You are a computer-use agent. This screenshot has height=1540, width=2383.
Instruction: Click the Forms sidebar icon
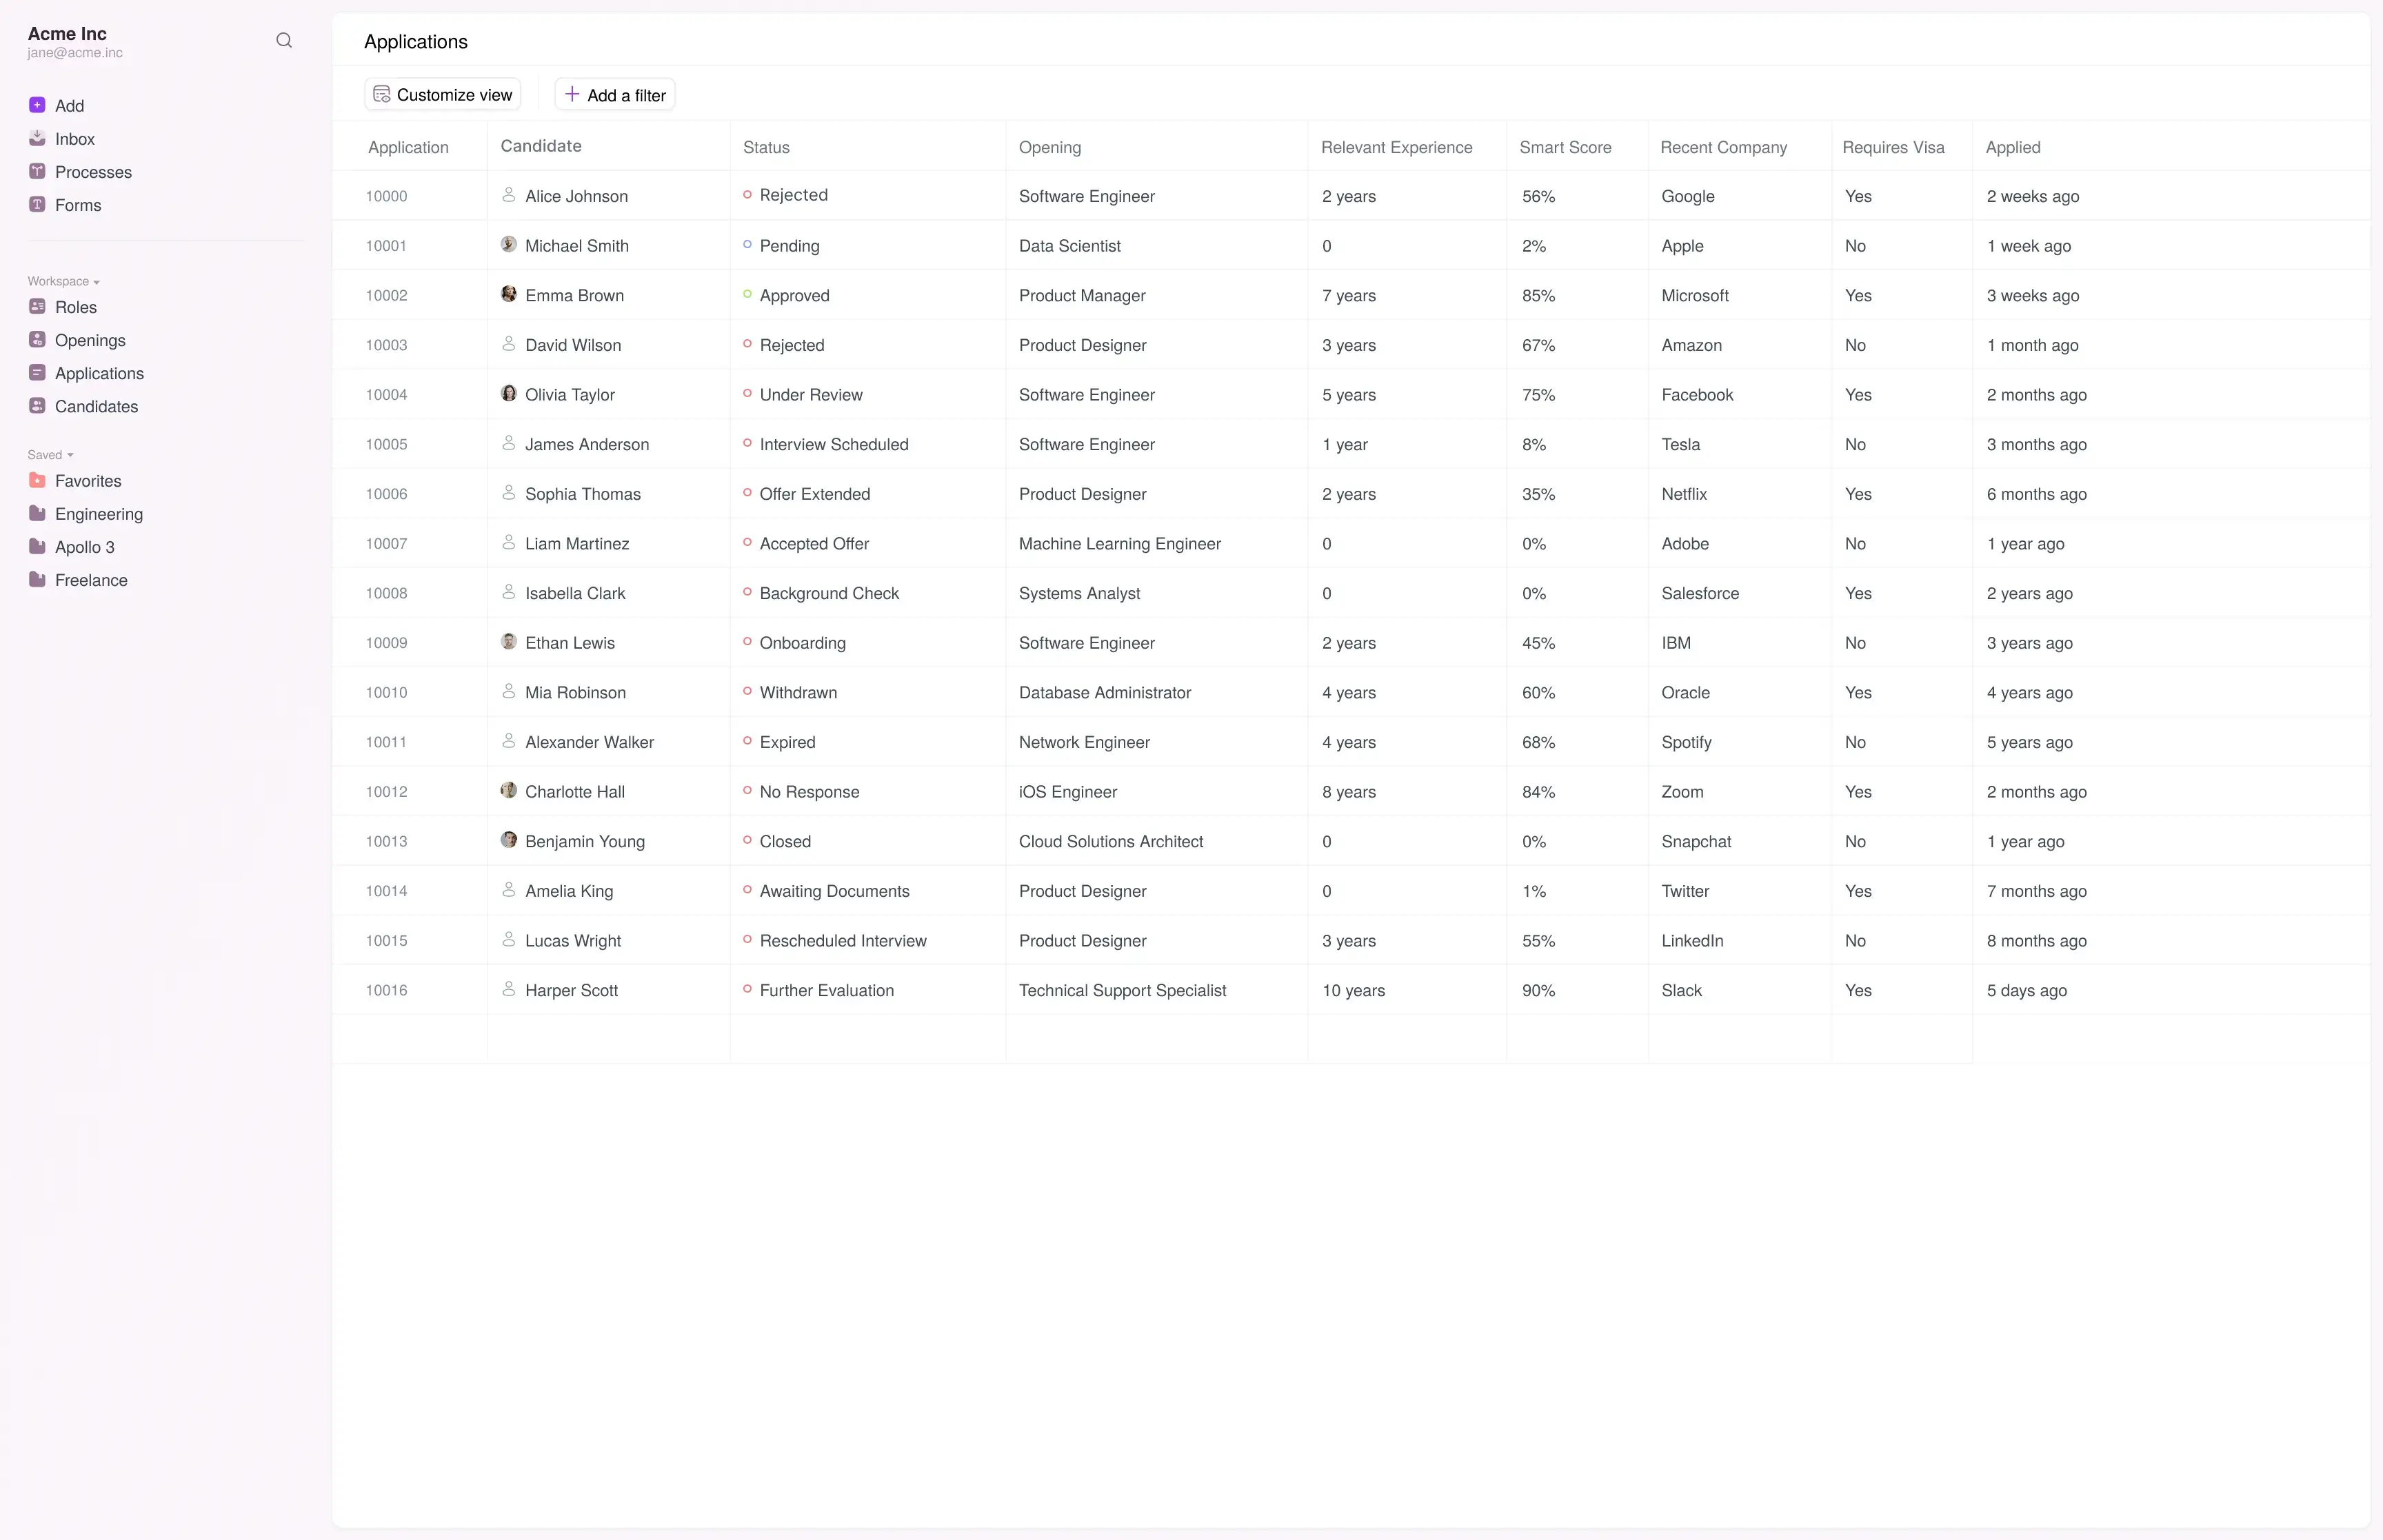coord(37,204)
